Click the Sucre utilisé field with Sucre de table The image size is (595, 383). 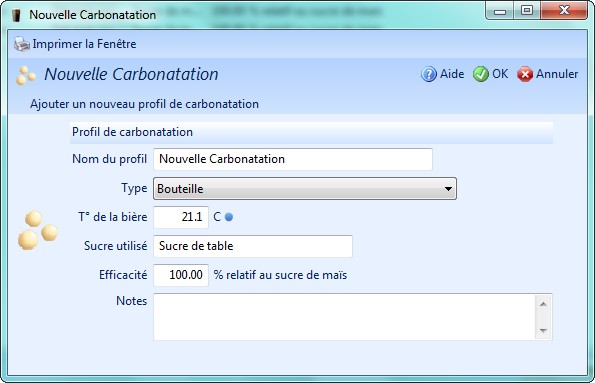[x=253, y=246]
